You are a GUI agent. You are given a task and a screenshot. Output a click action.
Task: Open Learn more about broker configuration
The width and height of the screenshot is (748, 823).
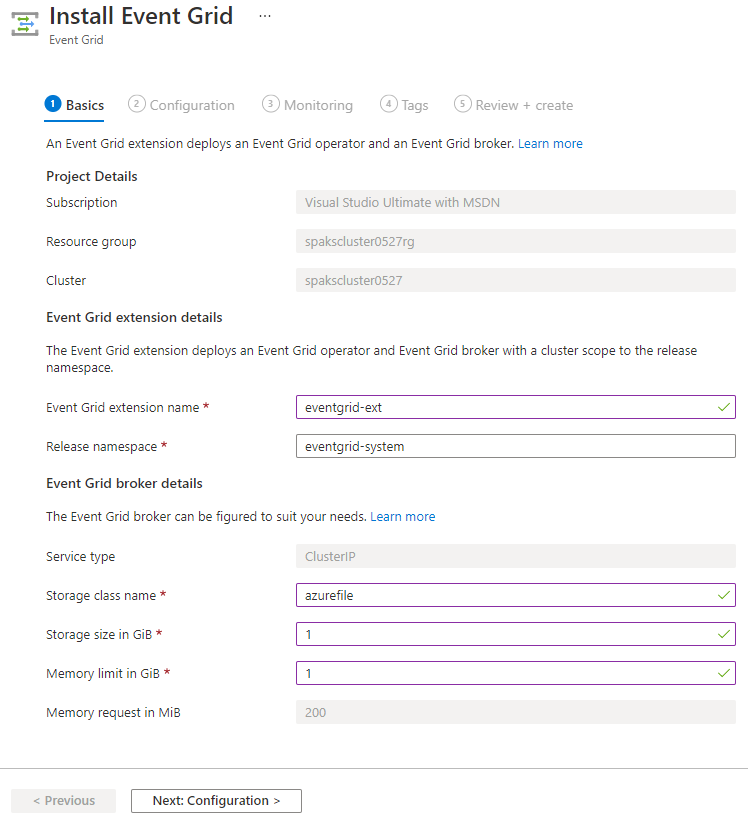click(403, 516)
